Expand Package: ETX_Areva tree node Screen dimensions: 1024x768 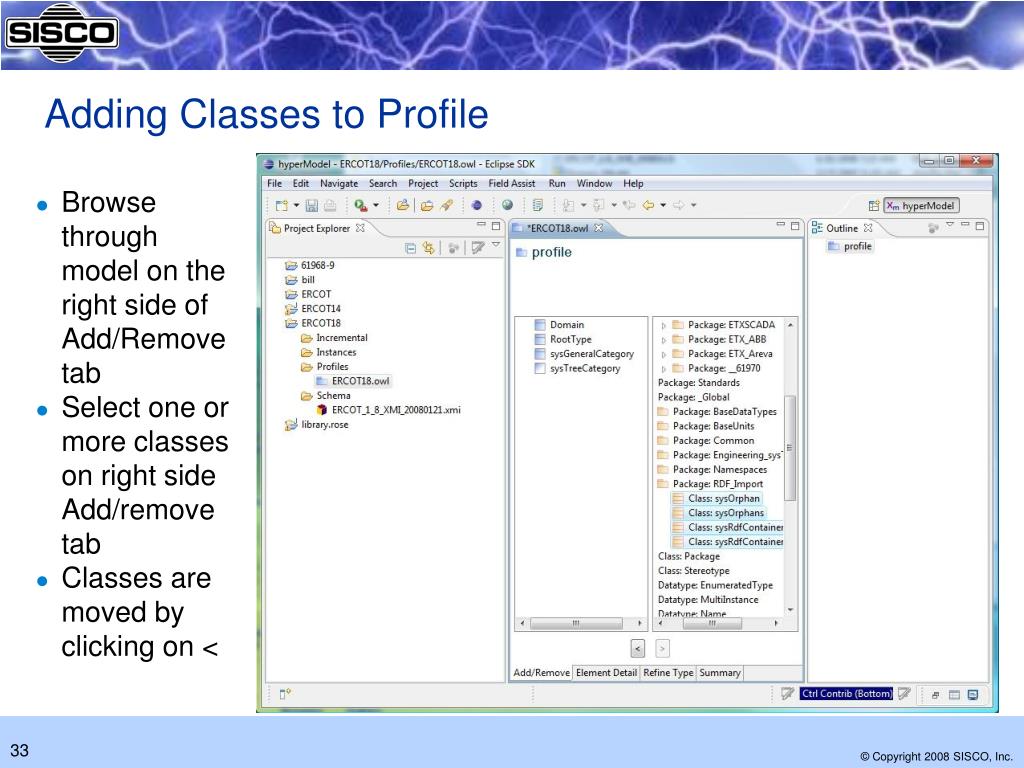coord(664,354)
